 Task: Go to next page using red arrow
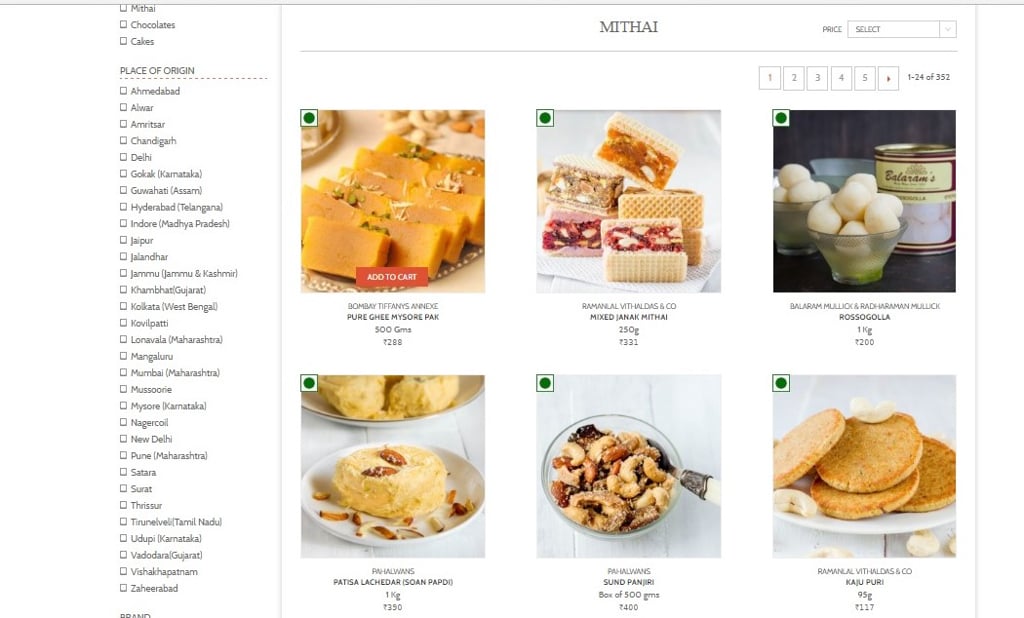point(888,78)
